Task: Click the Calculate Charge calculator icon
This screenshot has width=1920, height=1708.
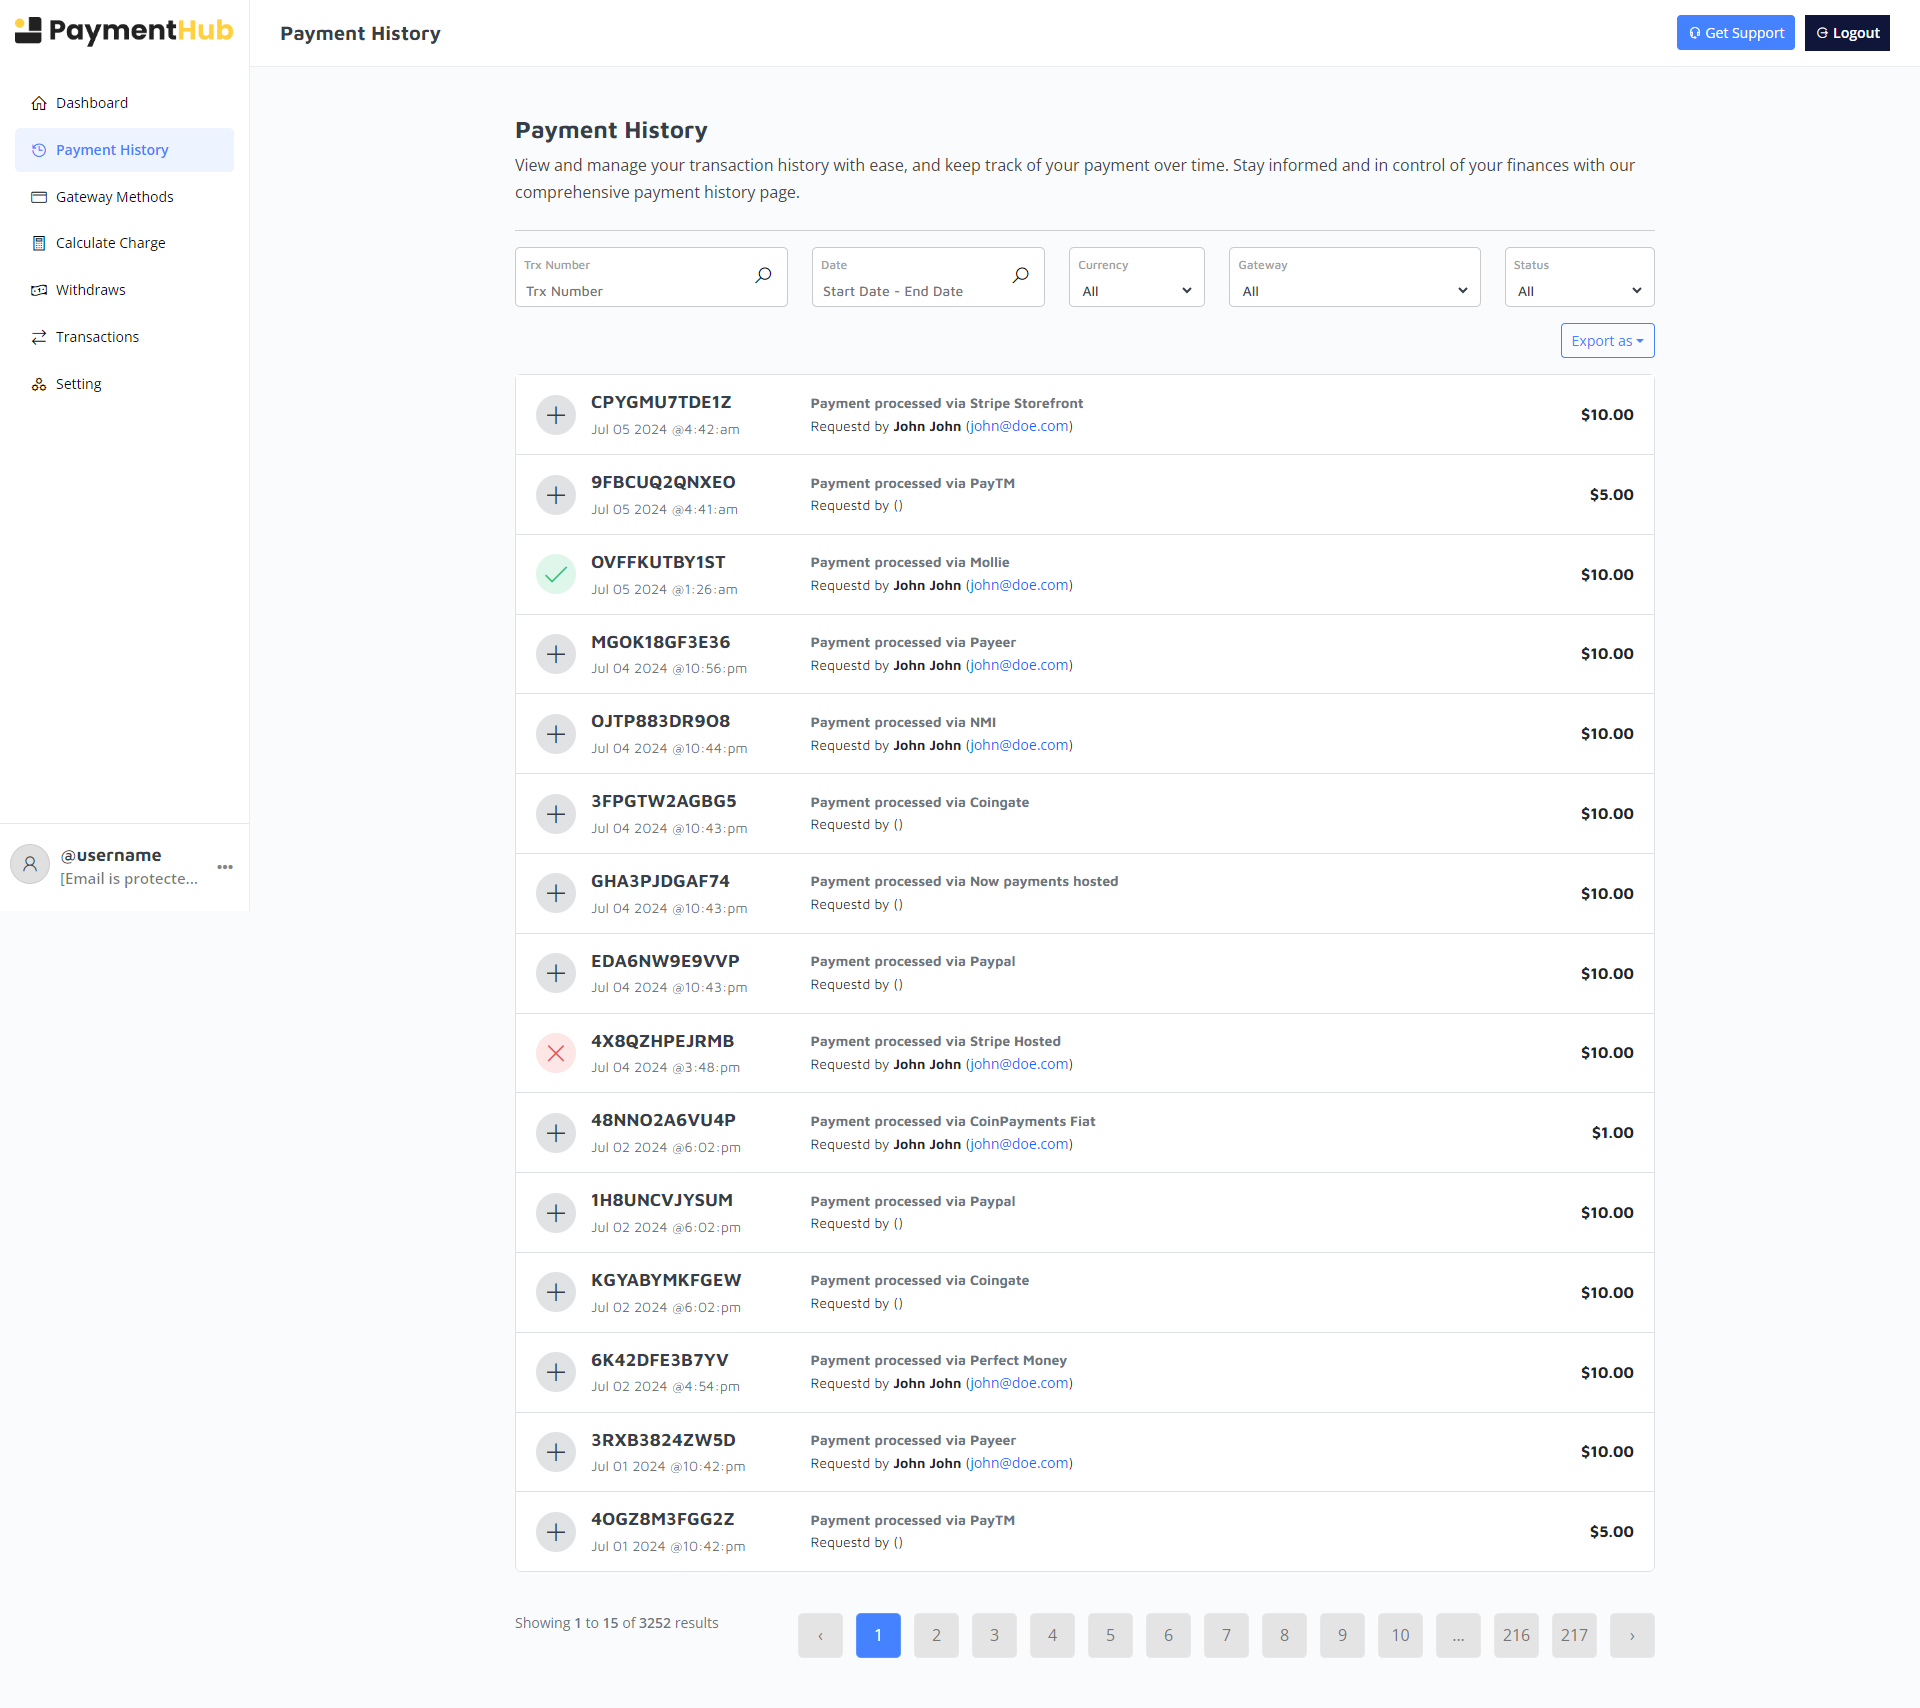Action: (39, 243)
